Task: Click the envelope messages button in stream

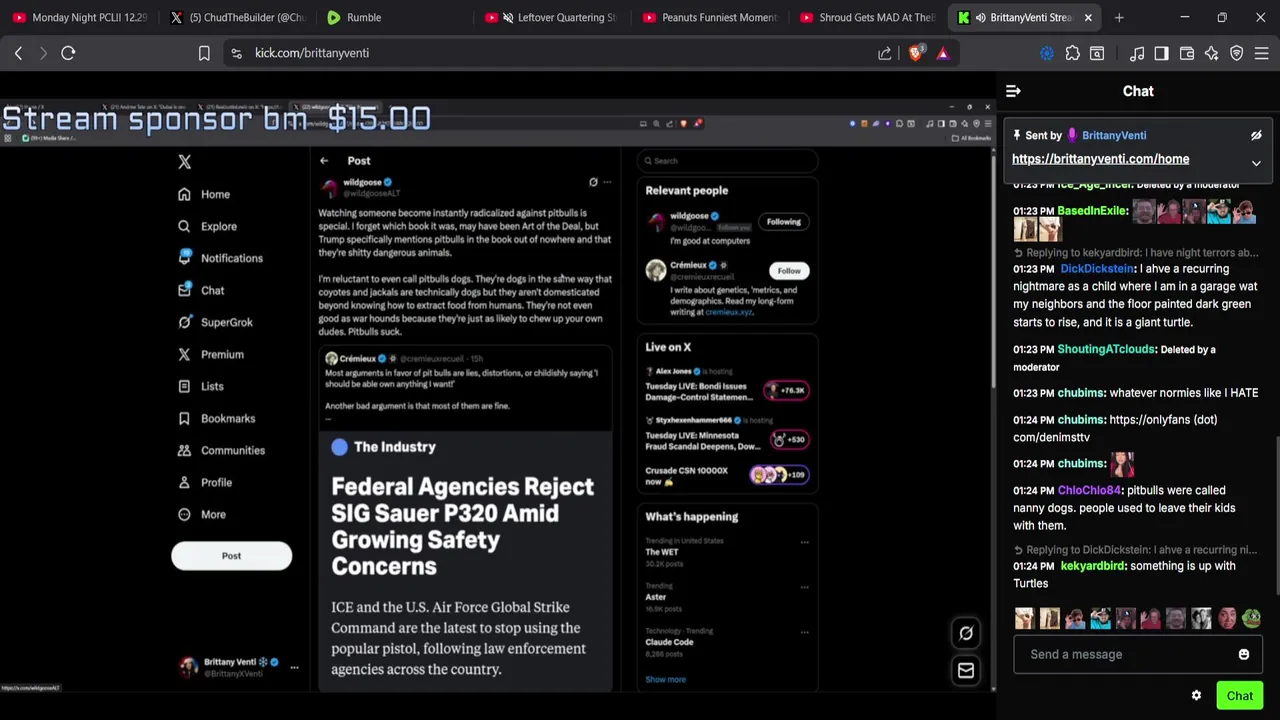Action: pos(966,671)
